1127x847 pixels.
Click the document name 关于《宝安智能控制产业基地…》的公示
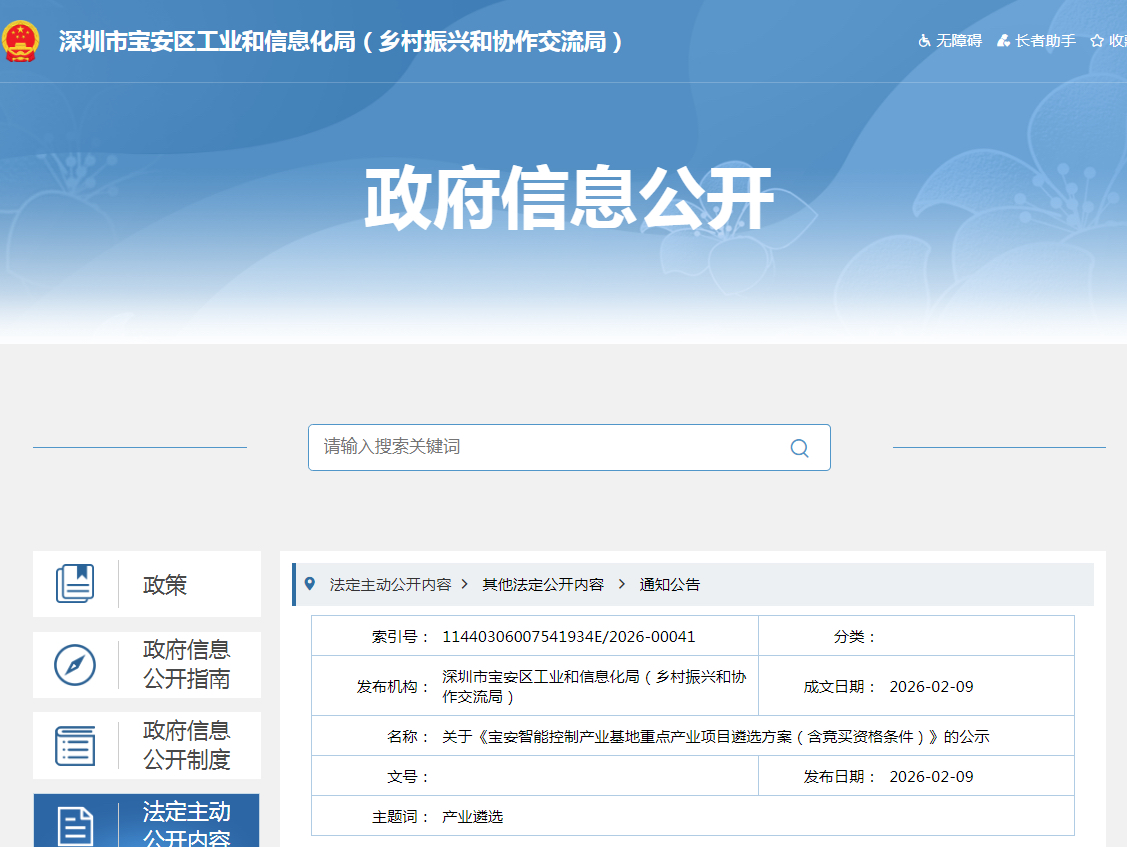click(x=715, y=736)
